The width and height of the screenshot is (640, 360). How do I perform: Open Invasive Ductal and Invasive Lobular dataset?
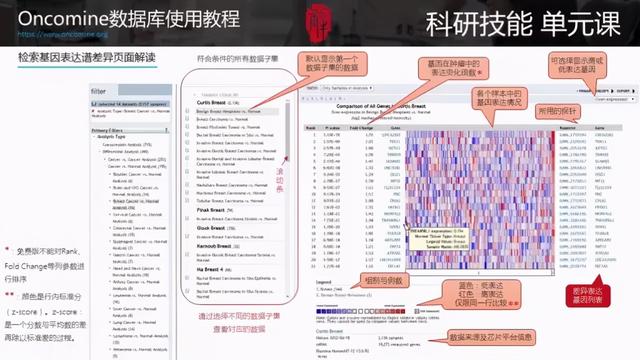pos(236,161)
